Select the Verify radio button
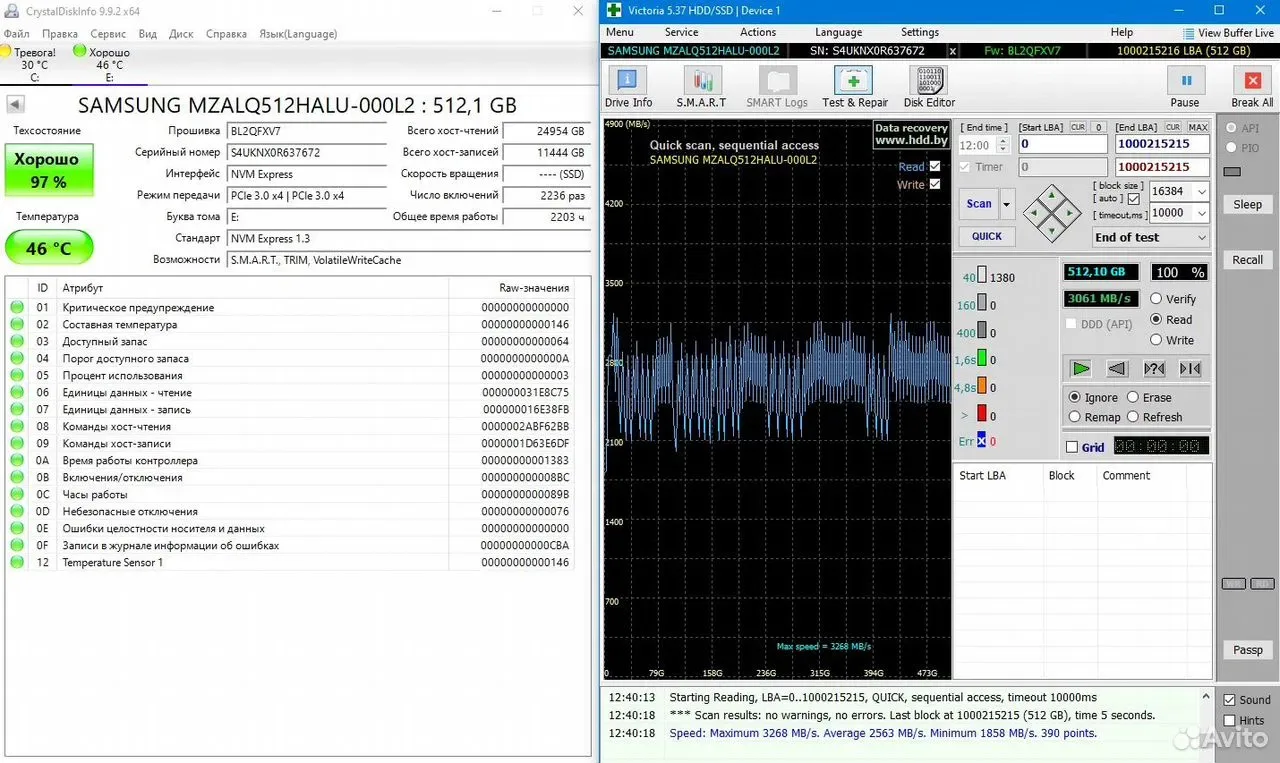The image size is (1280, 763). pos(1156,299)
